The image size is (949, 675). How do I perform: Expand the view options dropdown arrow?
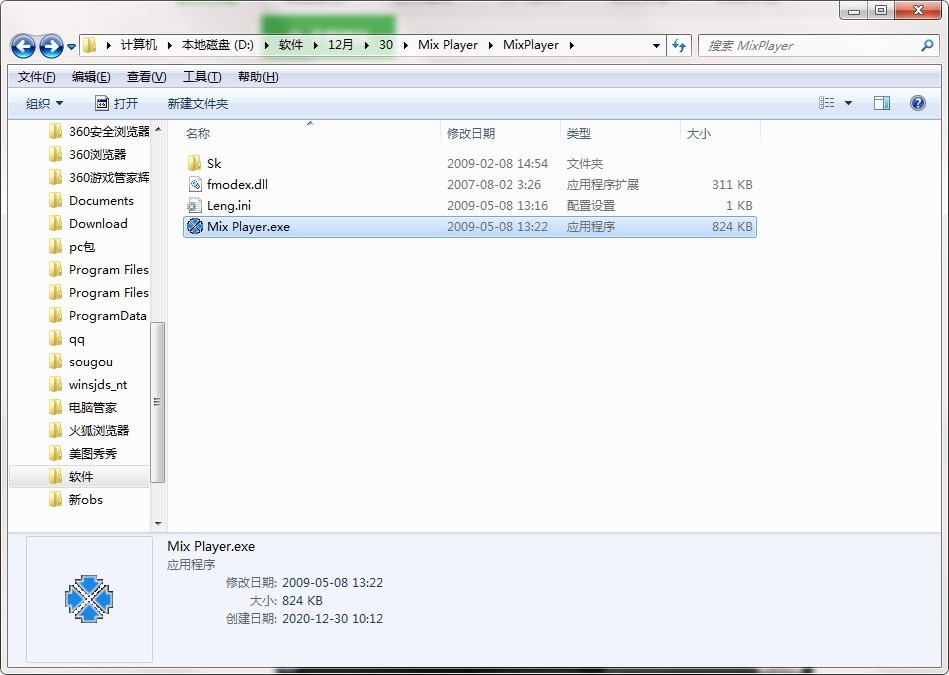pyautogui.click(x=849, y=103)
